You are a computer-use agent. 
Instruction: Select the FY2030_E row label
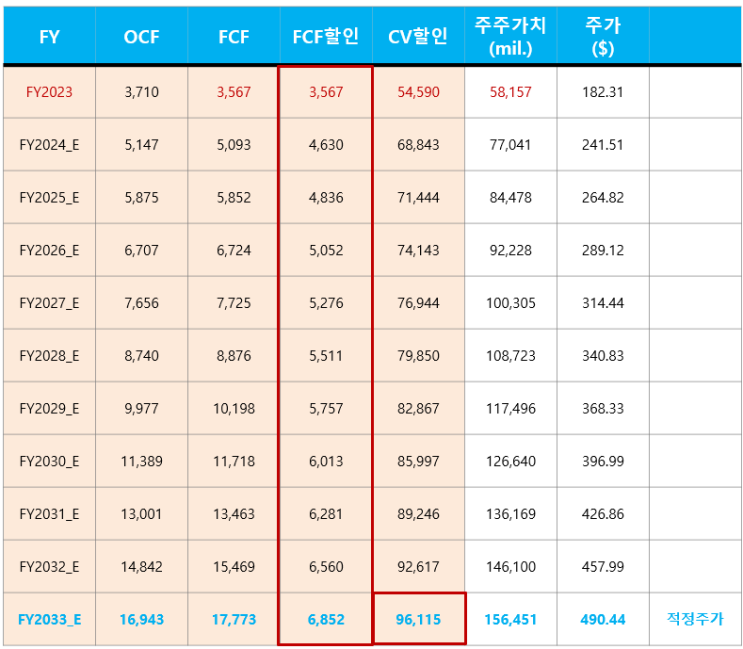click(49, 461)
